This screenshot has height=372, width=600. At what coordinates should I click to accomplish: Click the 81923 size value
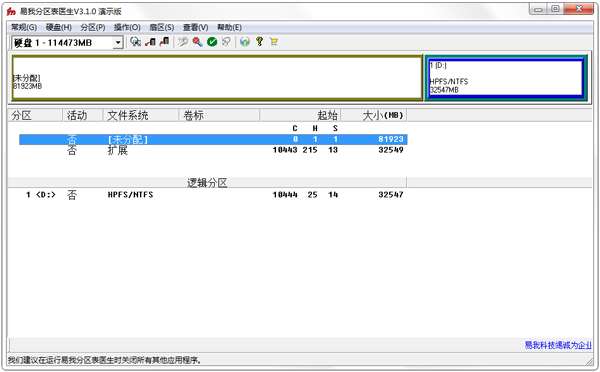(x=391, y=139)
